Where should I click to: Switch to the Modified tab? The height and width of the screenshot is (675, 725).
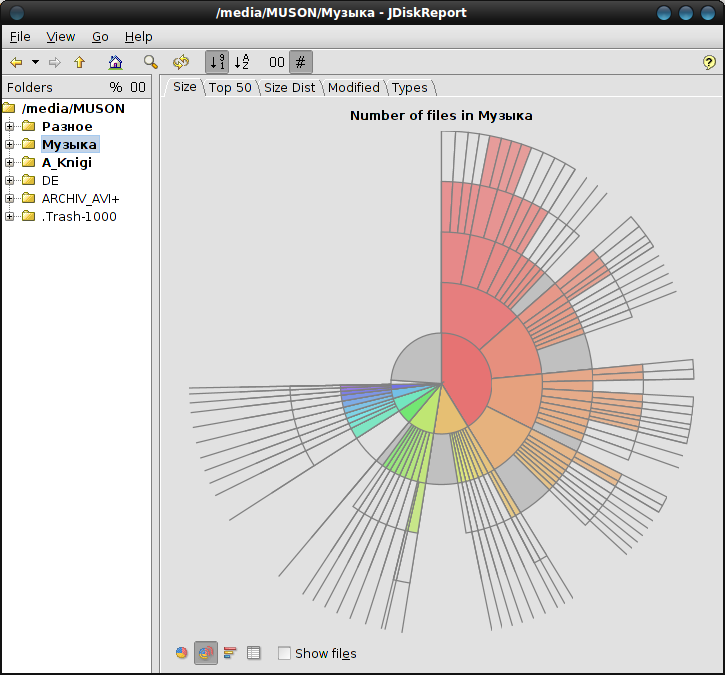click(x=354, y=87)
